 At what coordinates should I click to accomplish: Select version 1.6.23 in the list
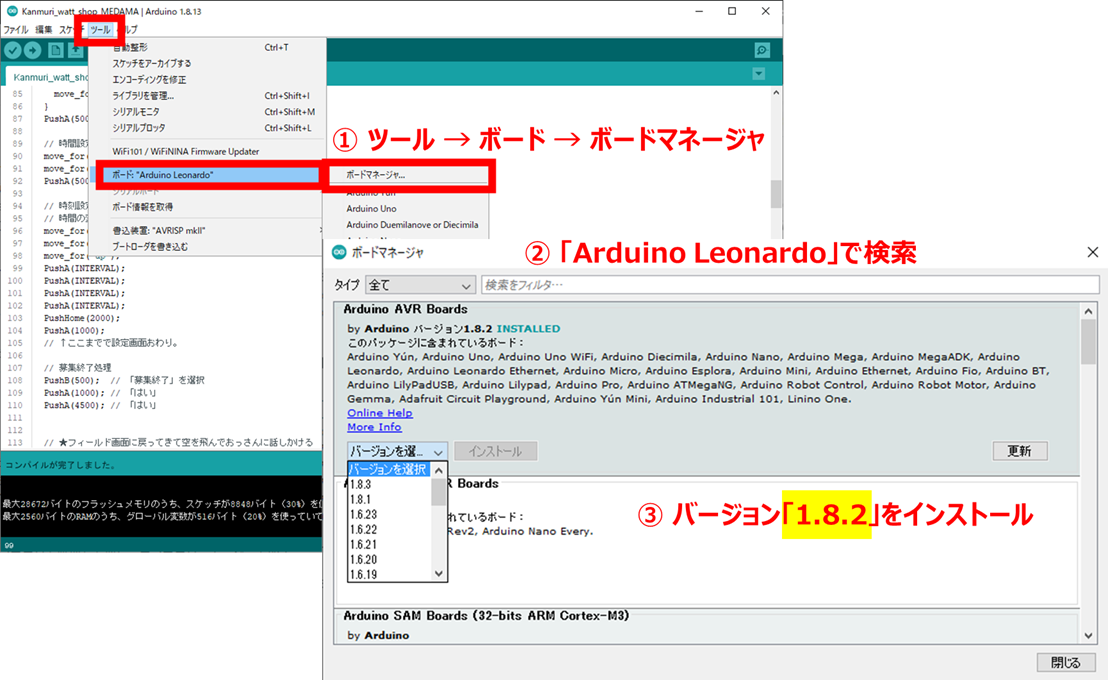[x=389, y=515]
